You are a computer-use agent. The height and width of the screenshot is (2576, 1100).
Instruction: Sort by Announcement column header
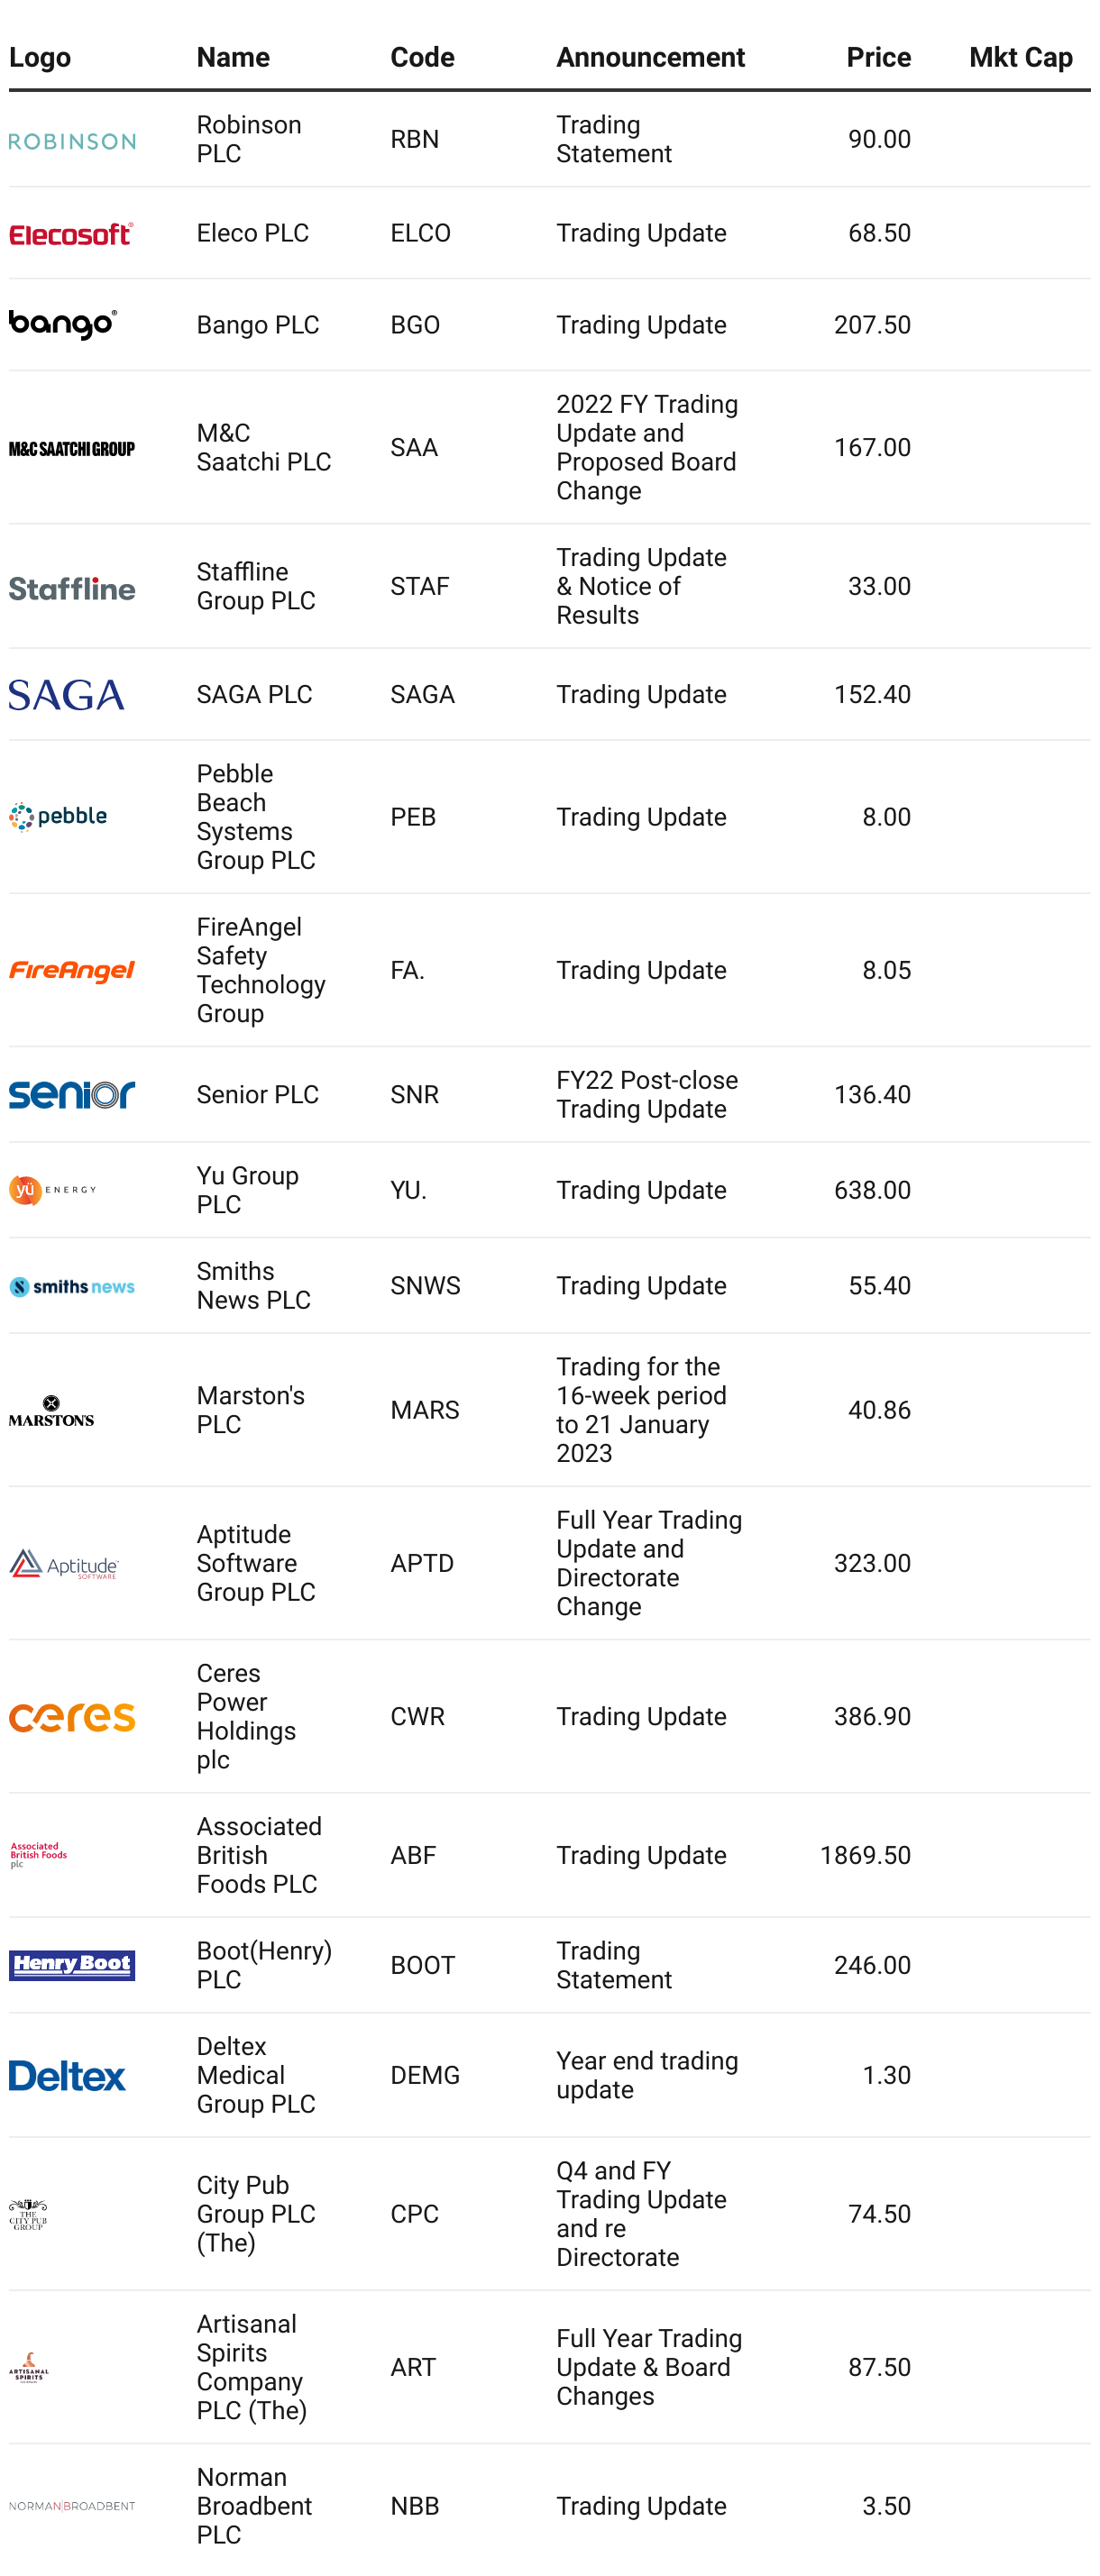coord(651,57)
